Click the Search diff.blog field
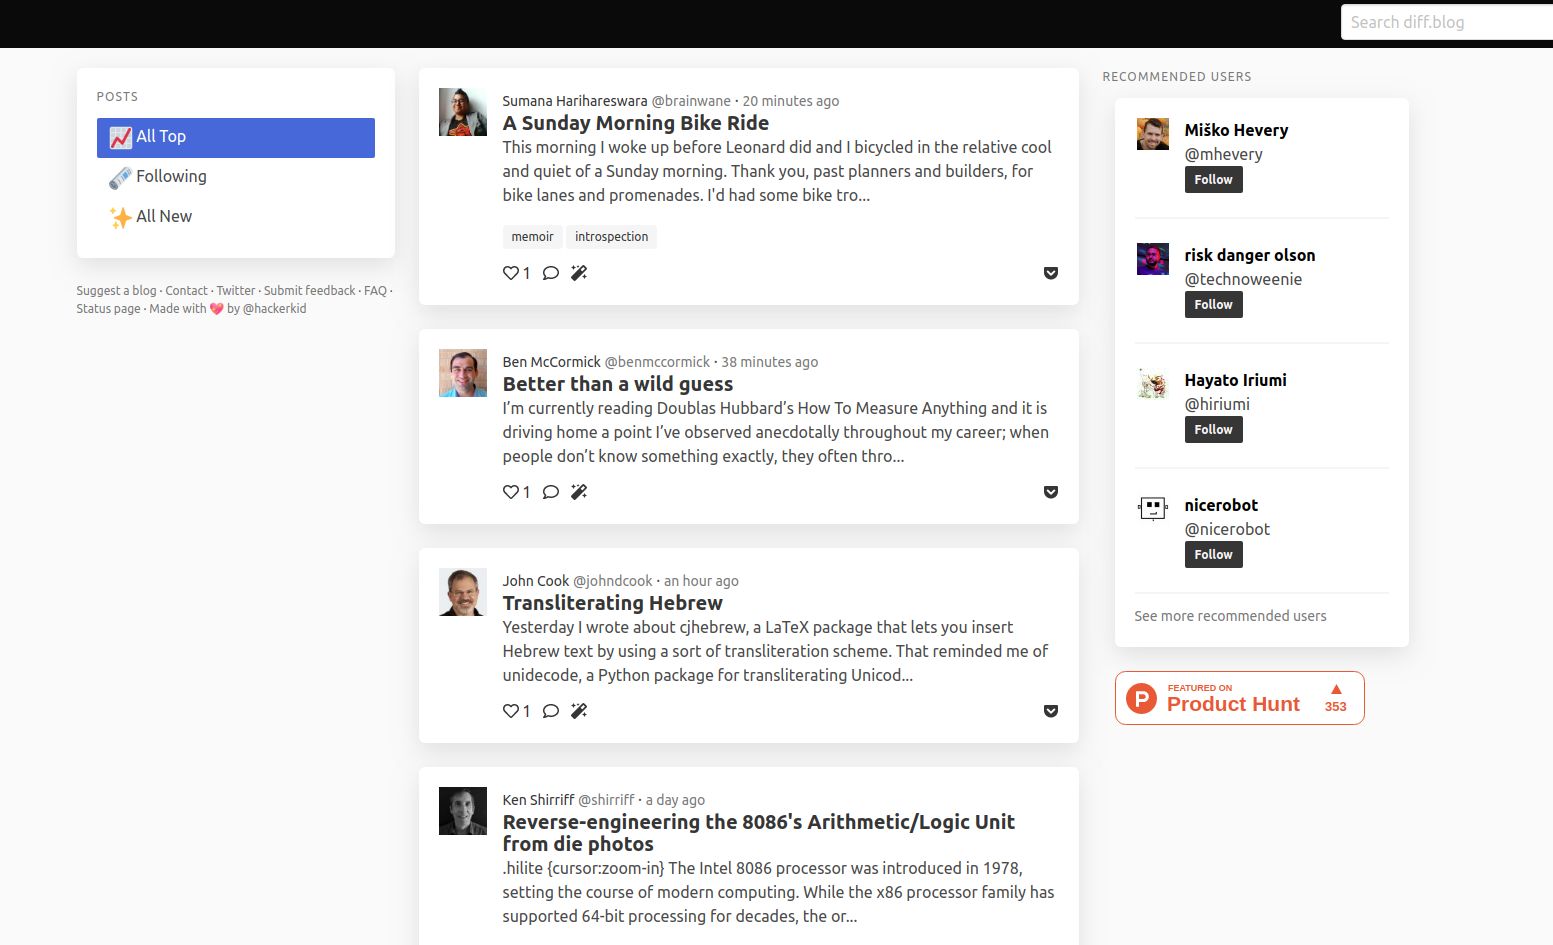 point(1446,21)
